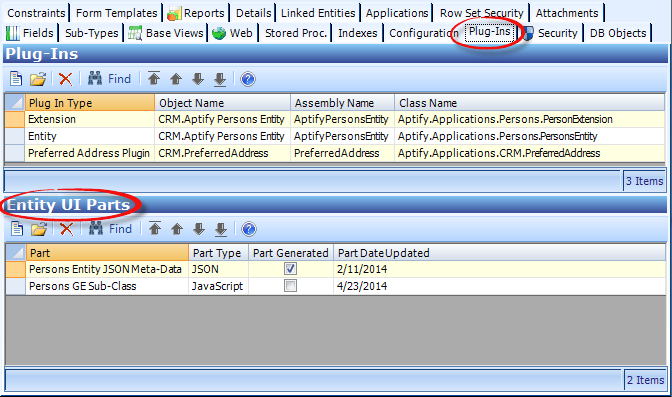This screenshot has height=397, width=672.
Task: Open the Linked Entities tab
Action: (318, 13)
